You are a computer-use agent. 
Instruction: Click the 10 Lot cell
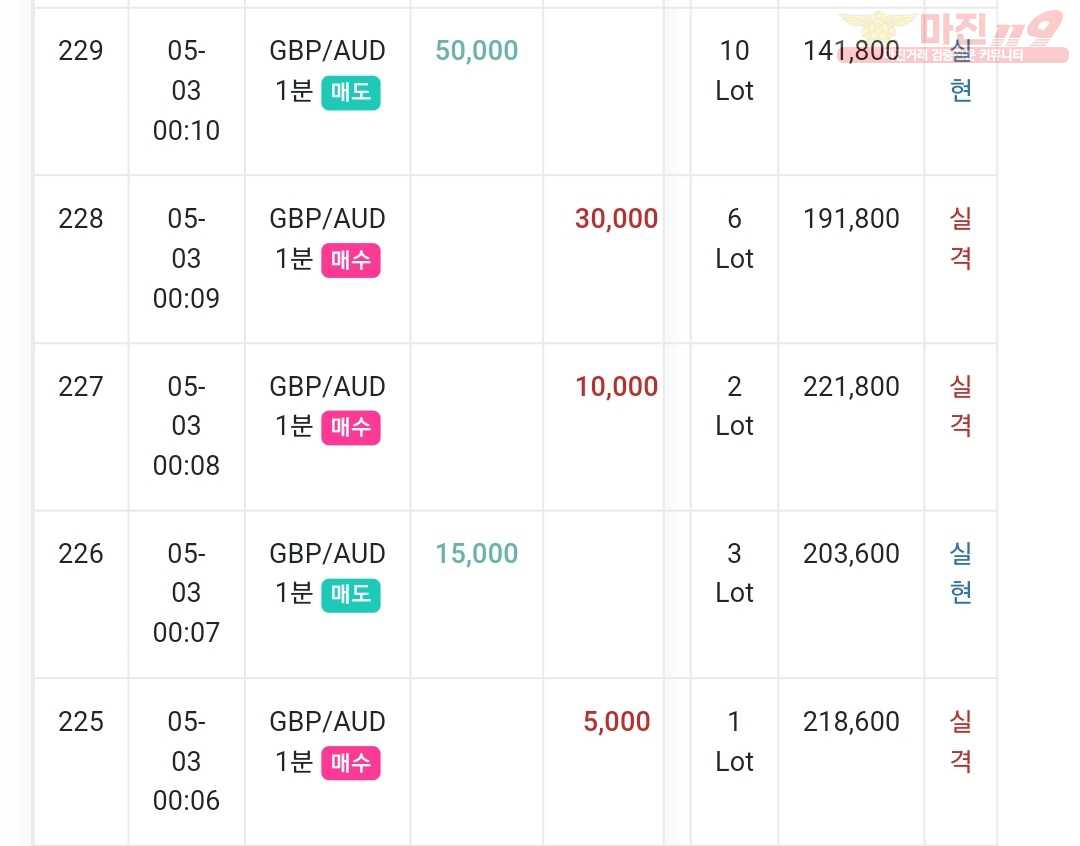point(734,92)
